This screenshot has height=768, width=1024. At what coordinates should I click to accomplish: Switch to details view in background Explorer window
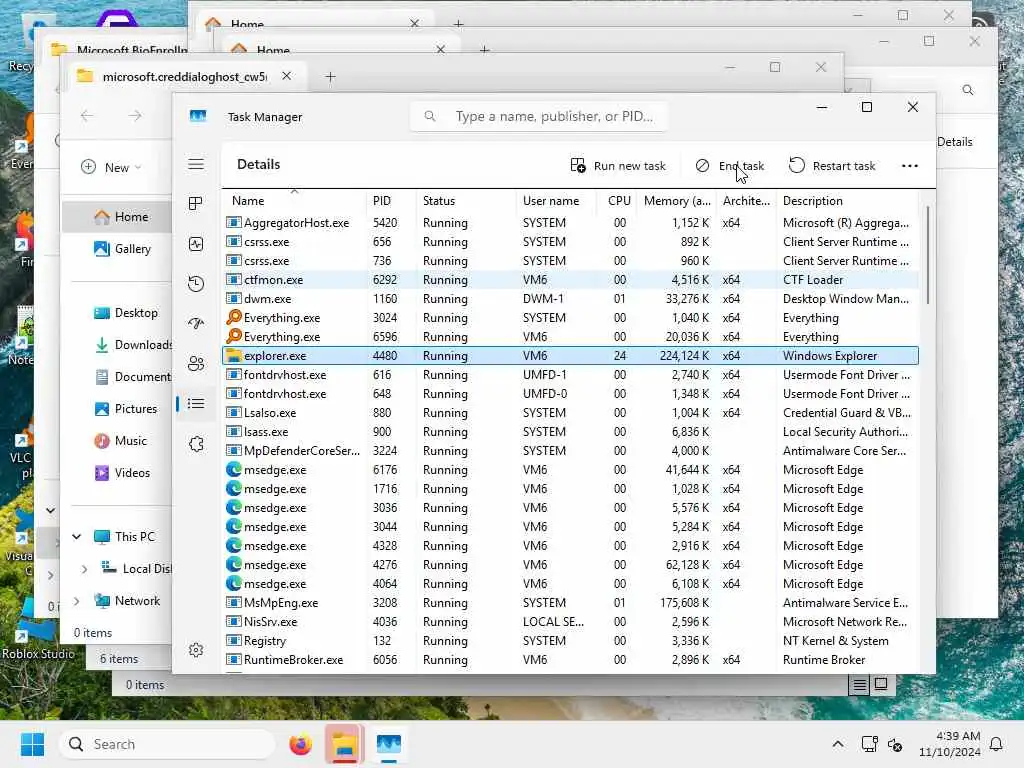859,684
